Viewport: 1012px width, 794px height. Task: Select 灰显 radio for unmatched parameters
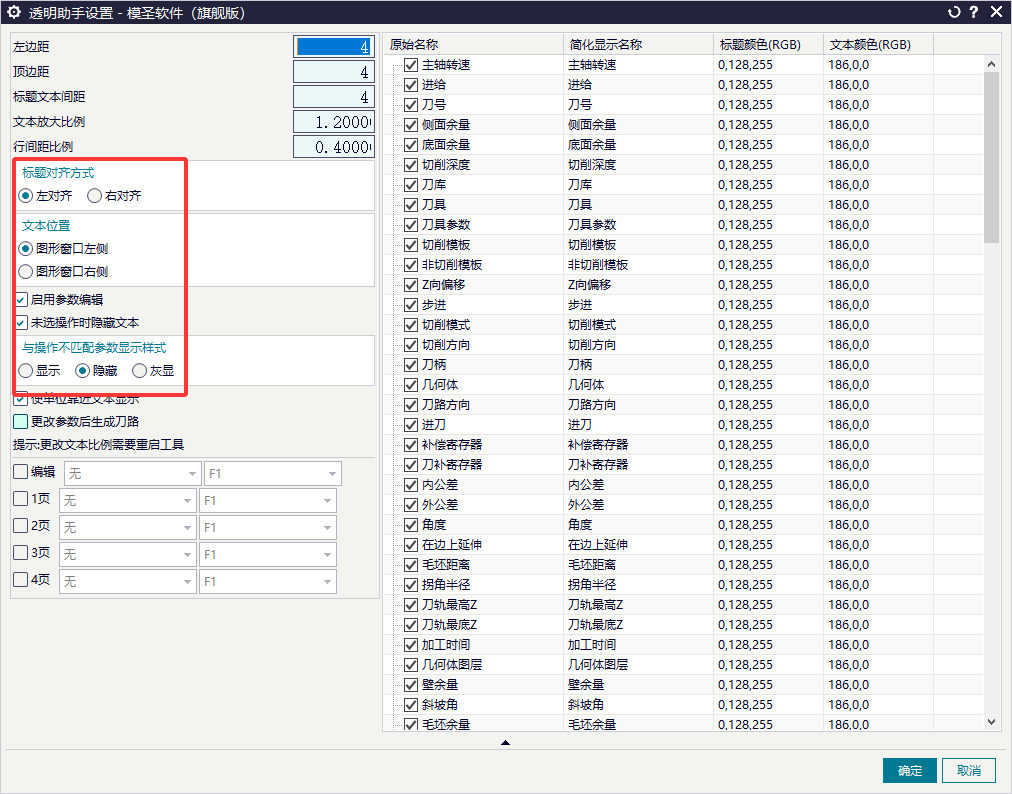139,371
